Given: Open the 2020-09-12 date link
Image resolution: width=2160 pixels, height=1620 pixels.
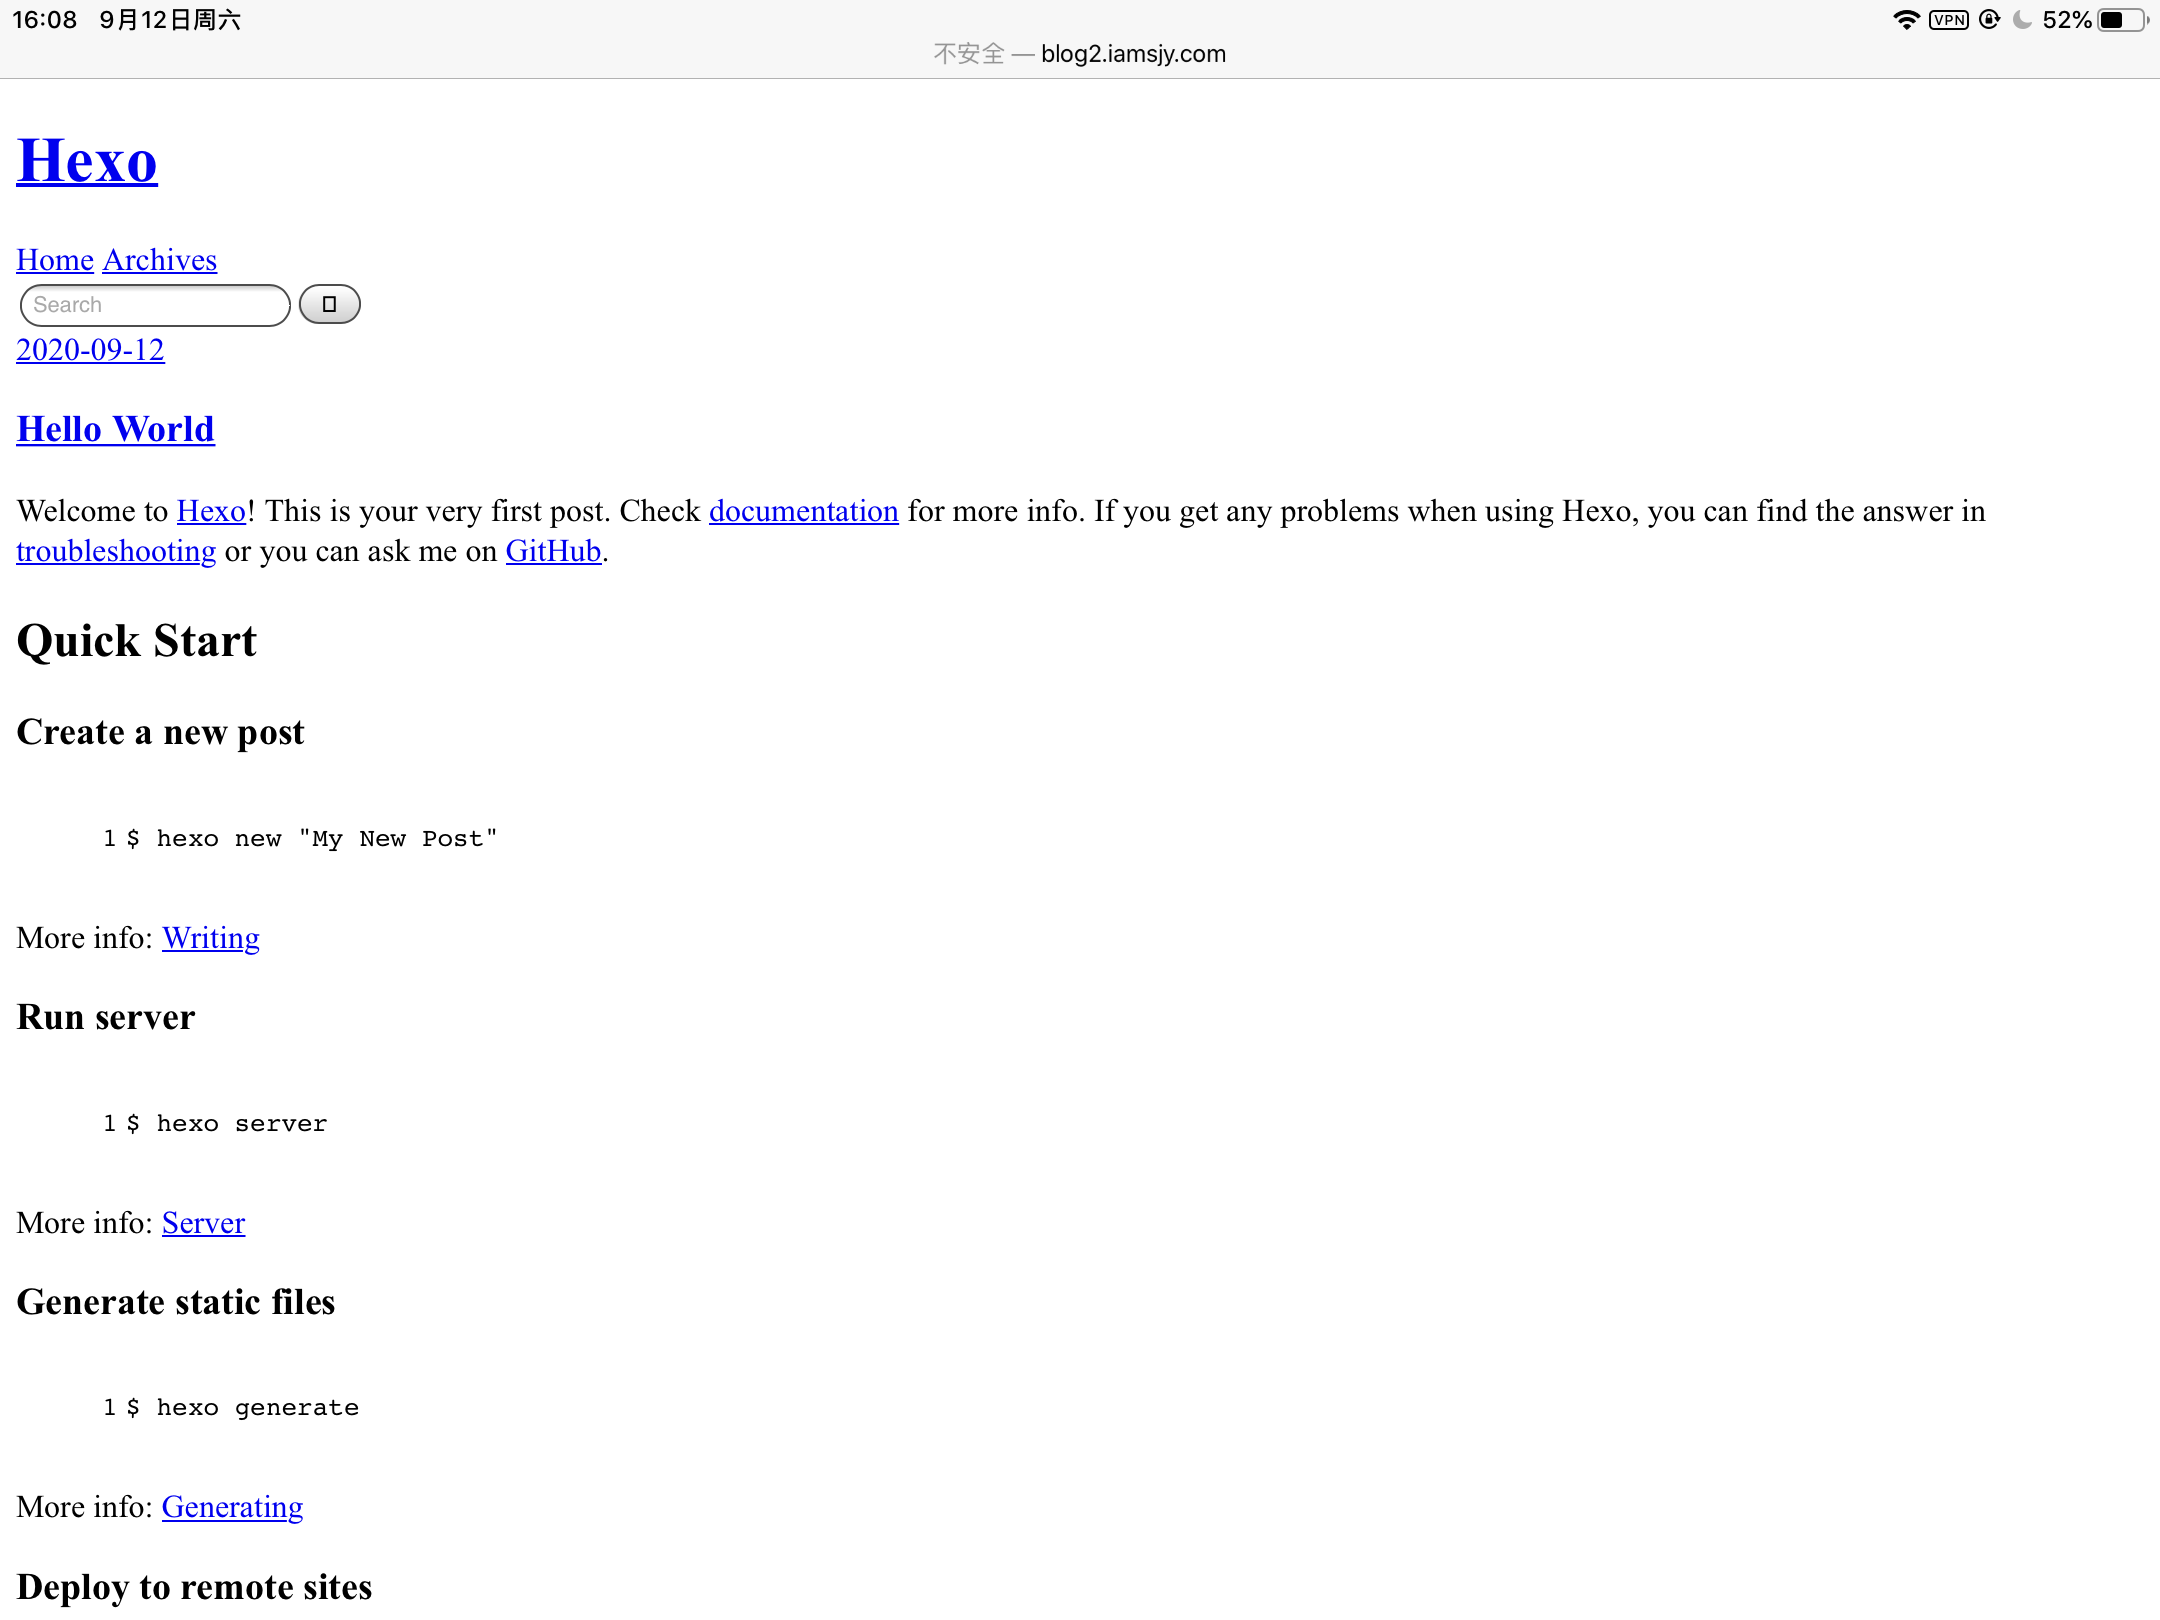Looking at the screenshot, I should (90, 350).
